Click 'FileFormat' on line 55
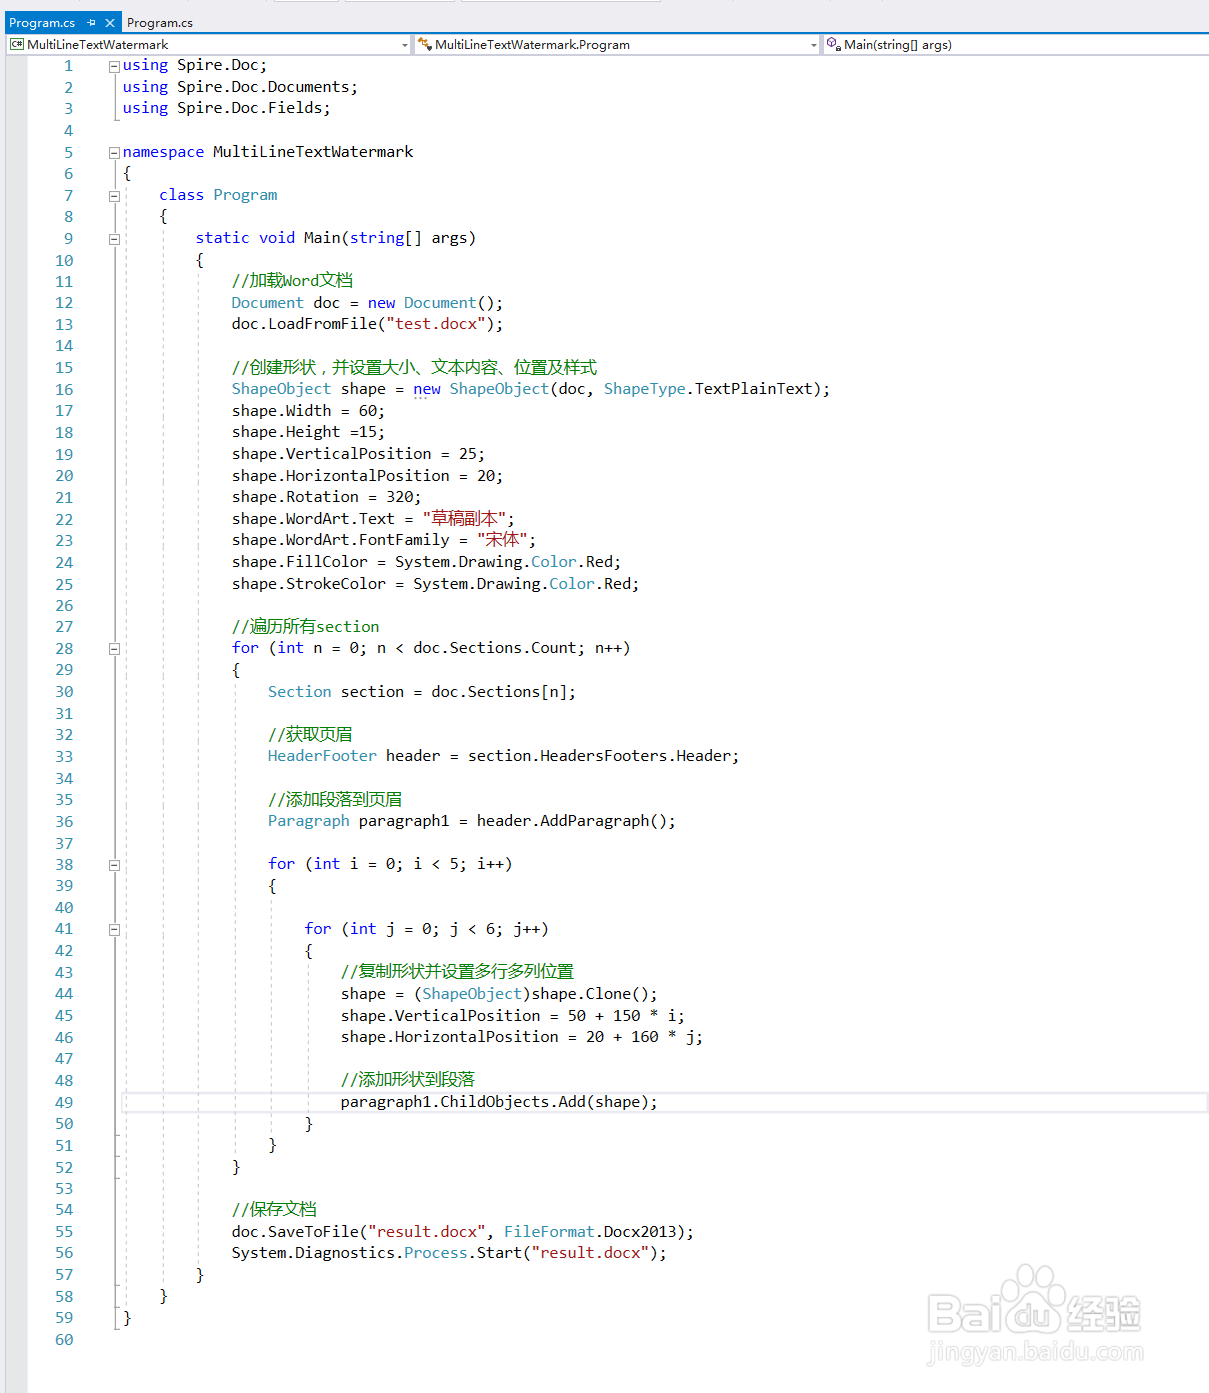1209x1393 pixels. point(548,1232)
